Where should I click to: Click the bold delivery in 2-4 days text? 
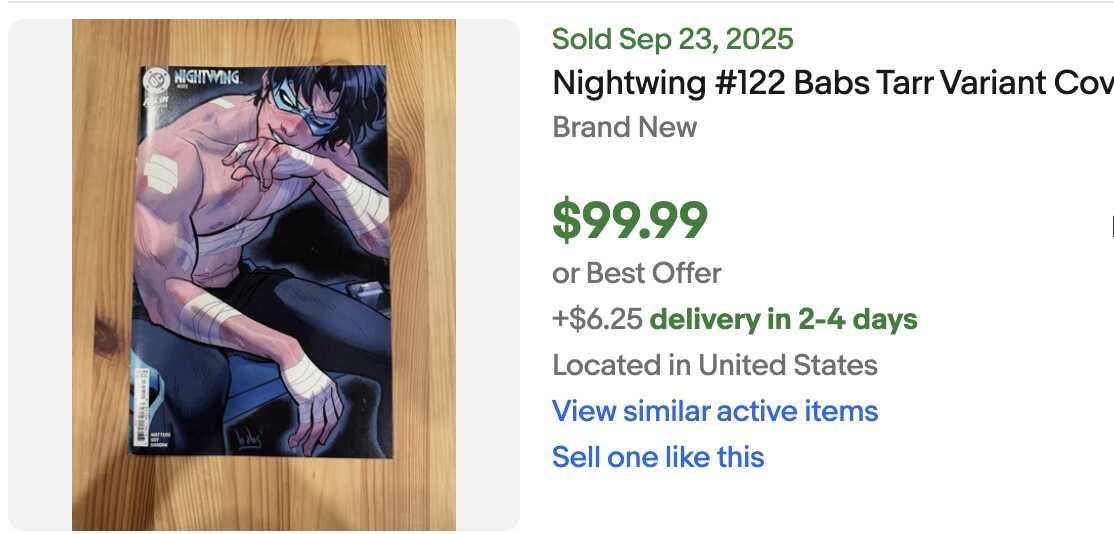783,320
